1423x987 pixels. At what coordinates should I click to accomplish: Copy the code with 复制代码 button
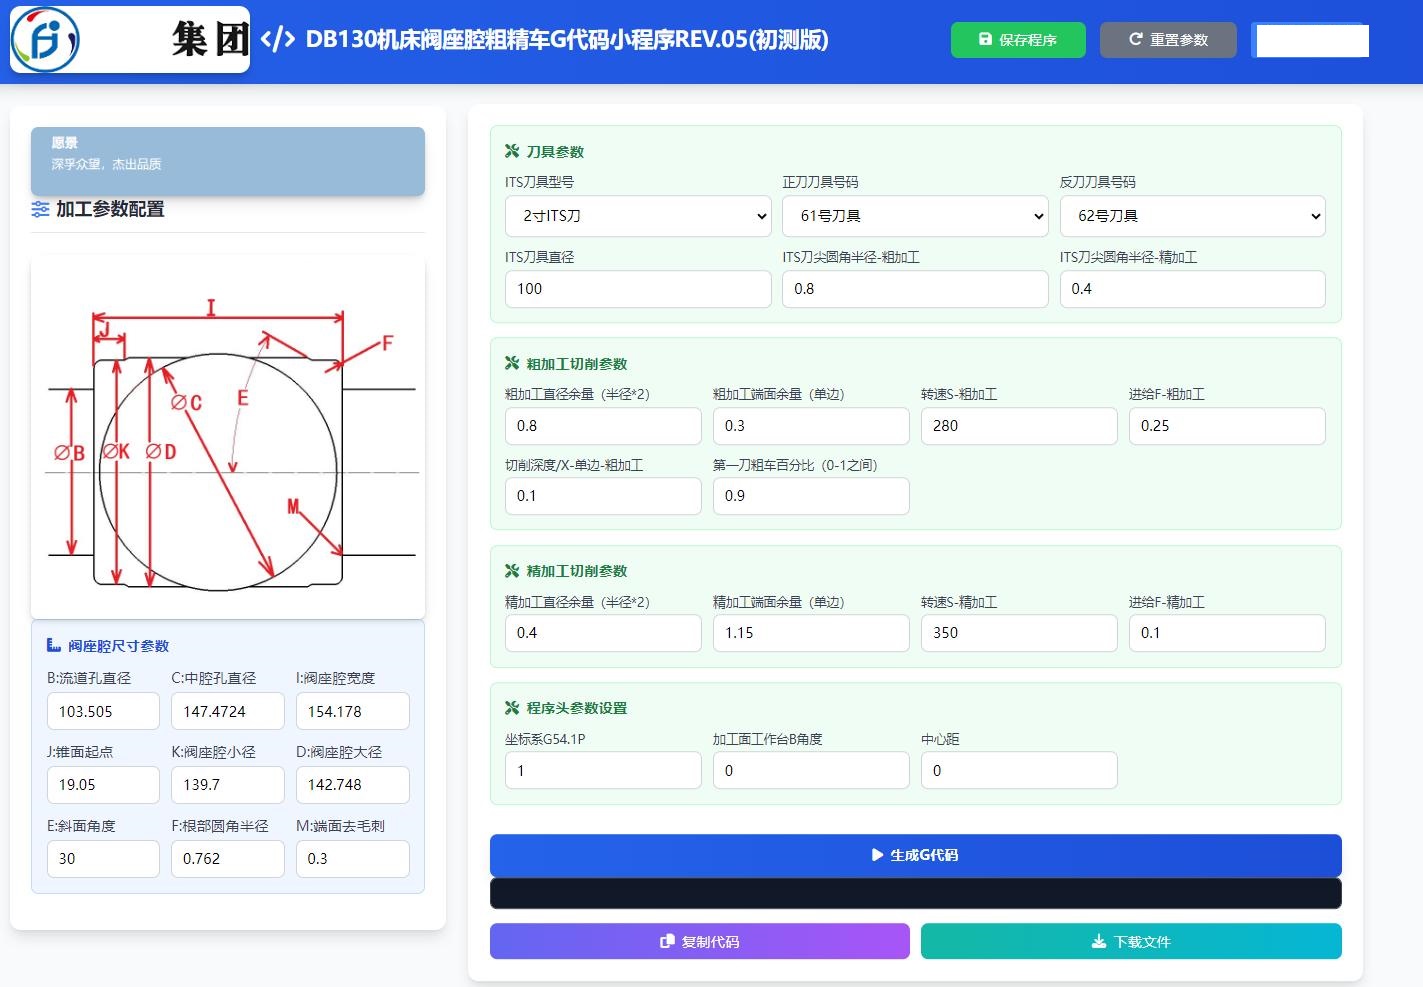700,941
